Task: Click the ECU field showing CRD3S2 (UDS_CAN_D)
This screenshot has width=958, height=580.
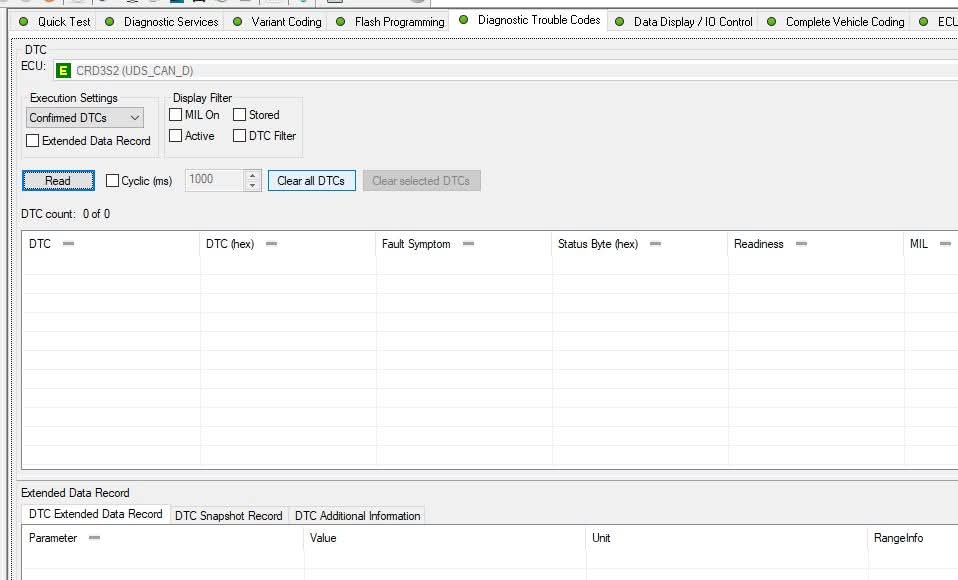Action: (506, 71)
